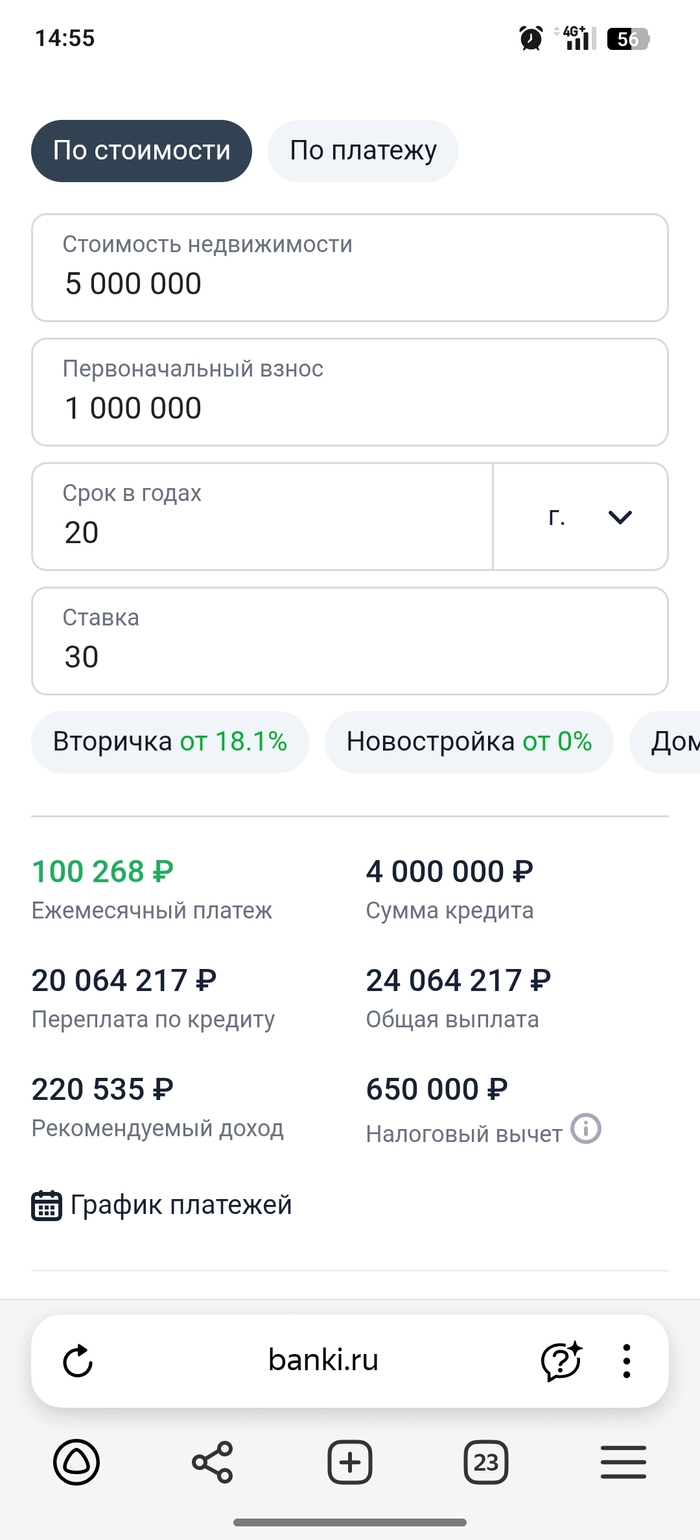Select the Новостройка от 0% chip
The height and width of the screenshot is (1540, 700).
coord(469,742)
